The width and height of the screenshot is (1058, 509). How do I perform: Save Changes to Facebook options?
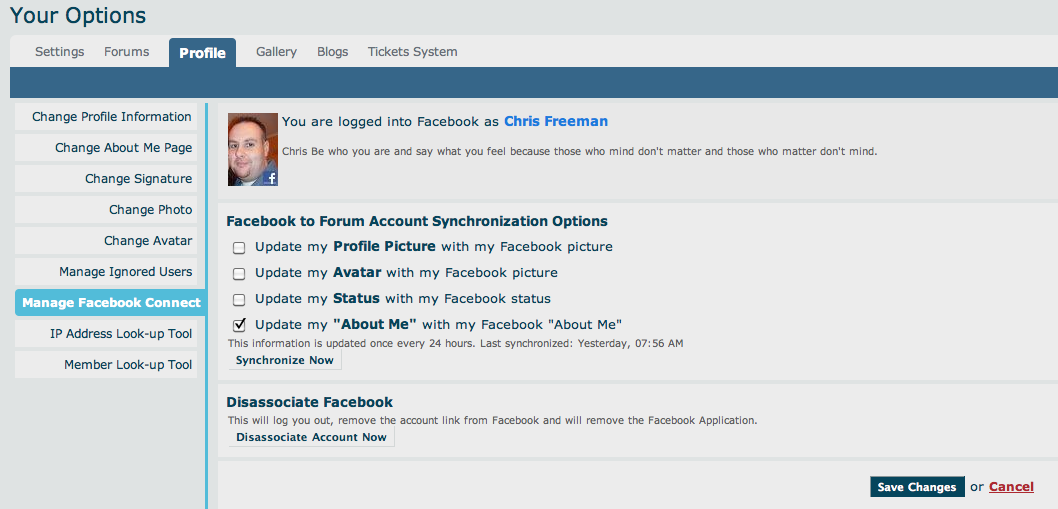(917, 487)
